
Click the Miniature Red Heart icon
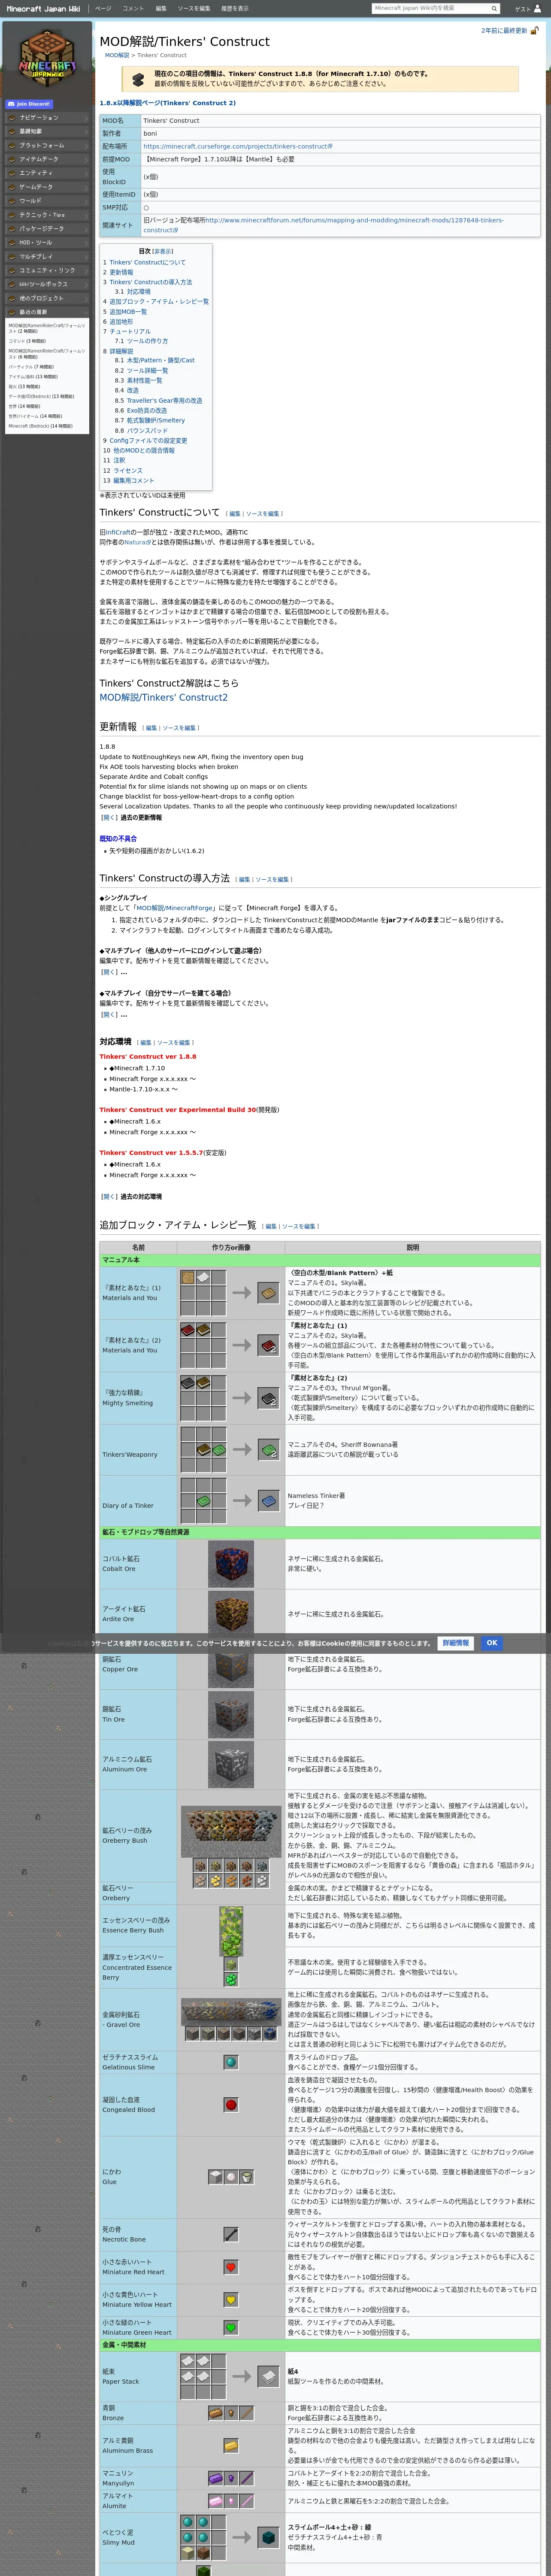click(231, 2267)
